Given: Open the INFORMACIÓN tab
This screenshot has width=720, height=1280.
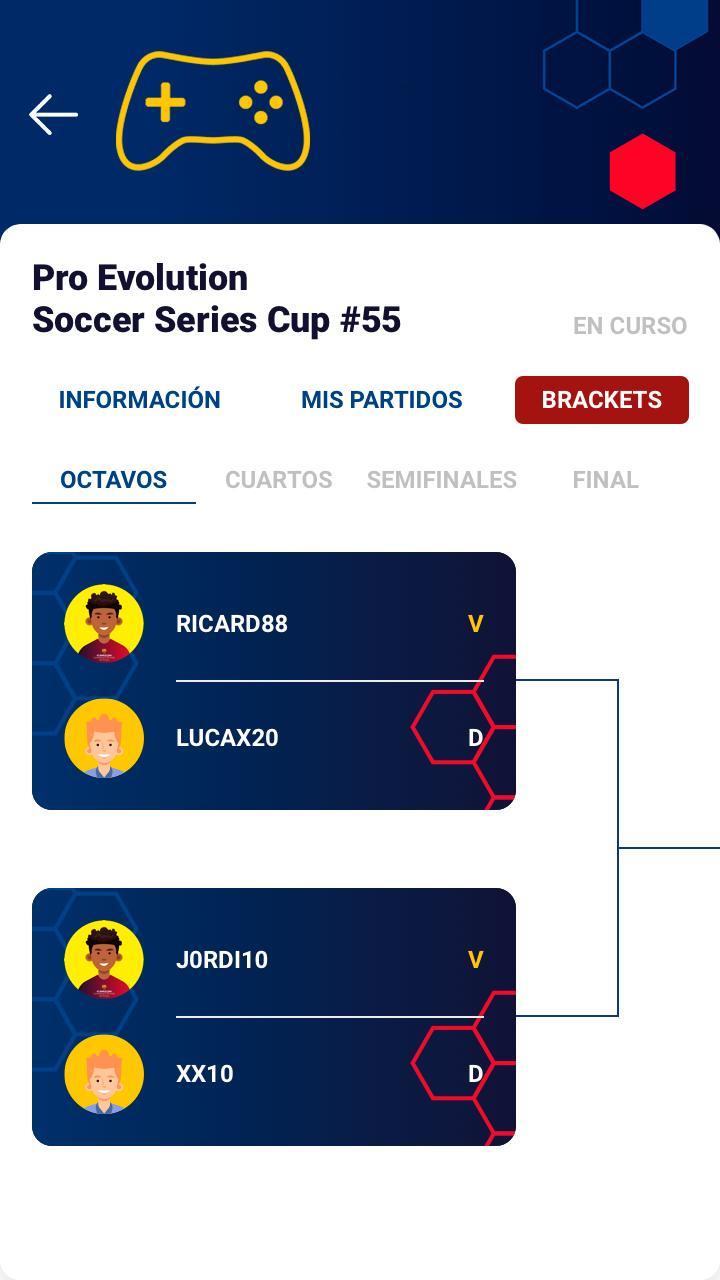Looking at the screenshot, I should click(x=139, y=400).
